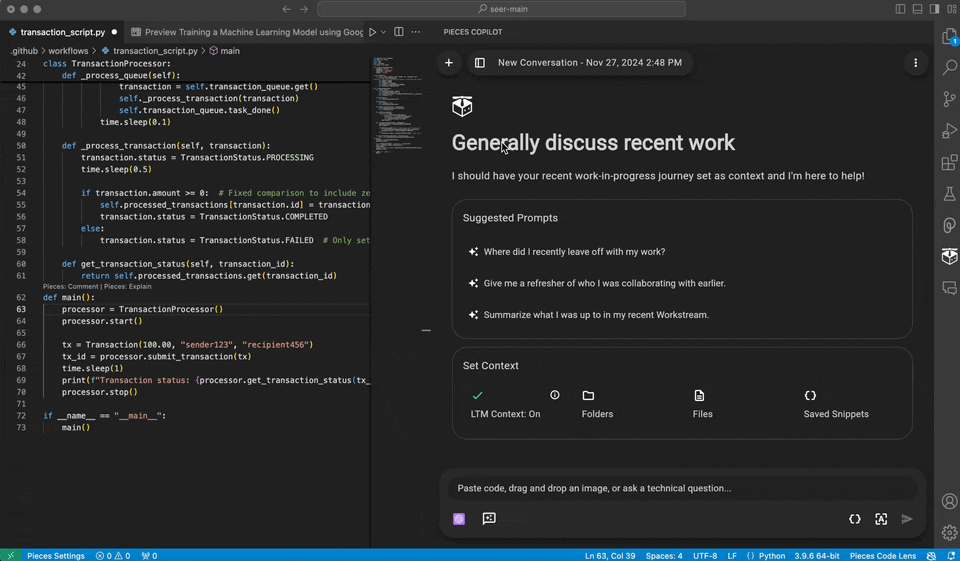The image size is (960, 561).
Task: Click the Pieces: Comment code lens
Action: 70,287
